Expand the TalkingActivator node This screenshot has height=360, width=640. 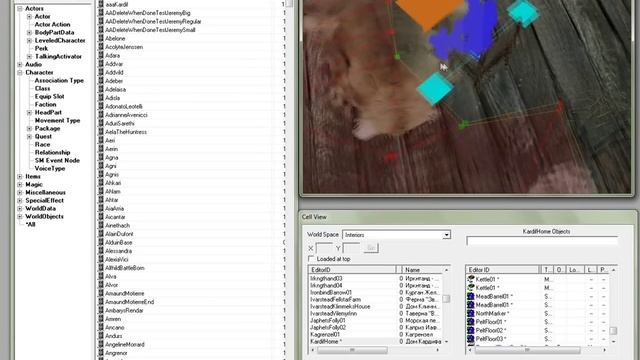pyautogui.click(x=29, y=57)
